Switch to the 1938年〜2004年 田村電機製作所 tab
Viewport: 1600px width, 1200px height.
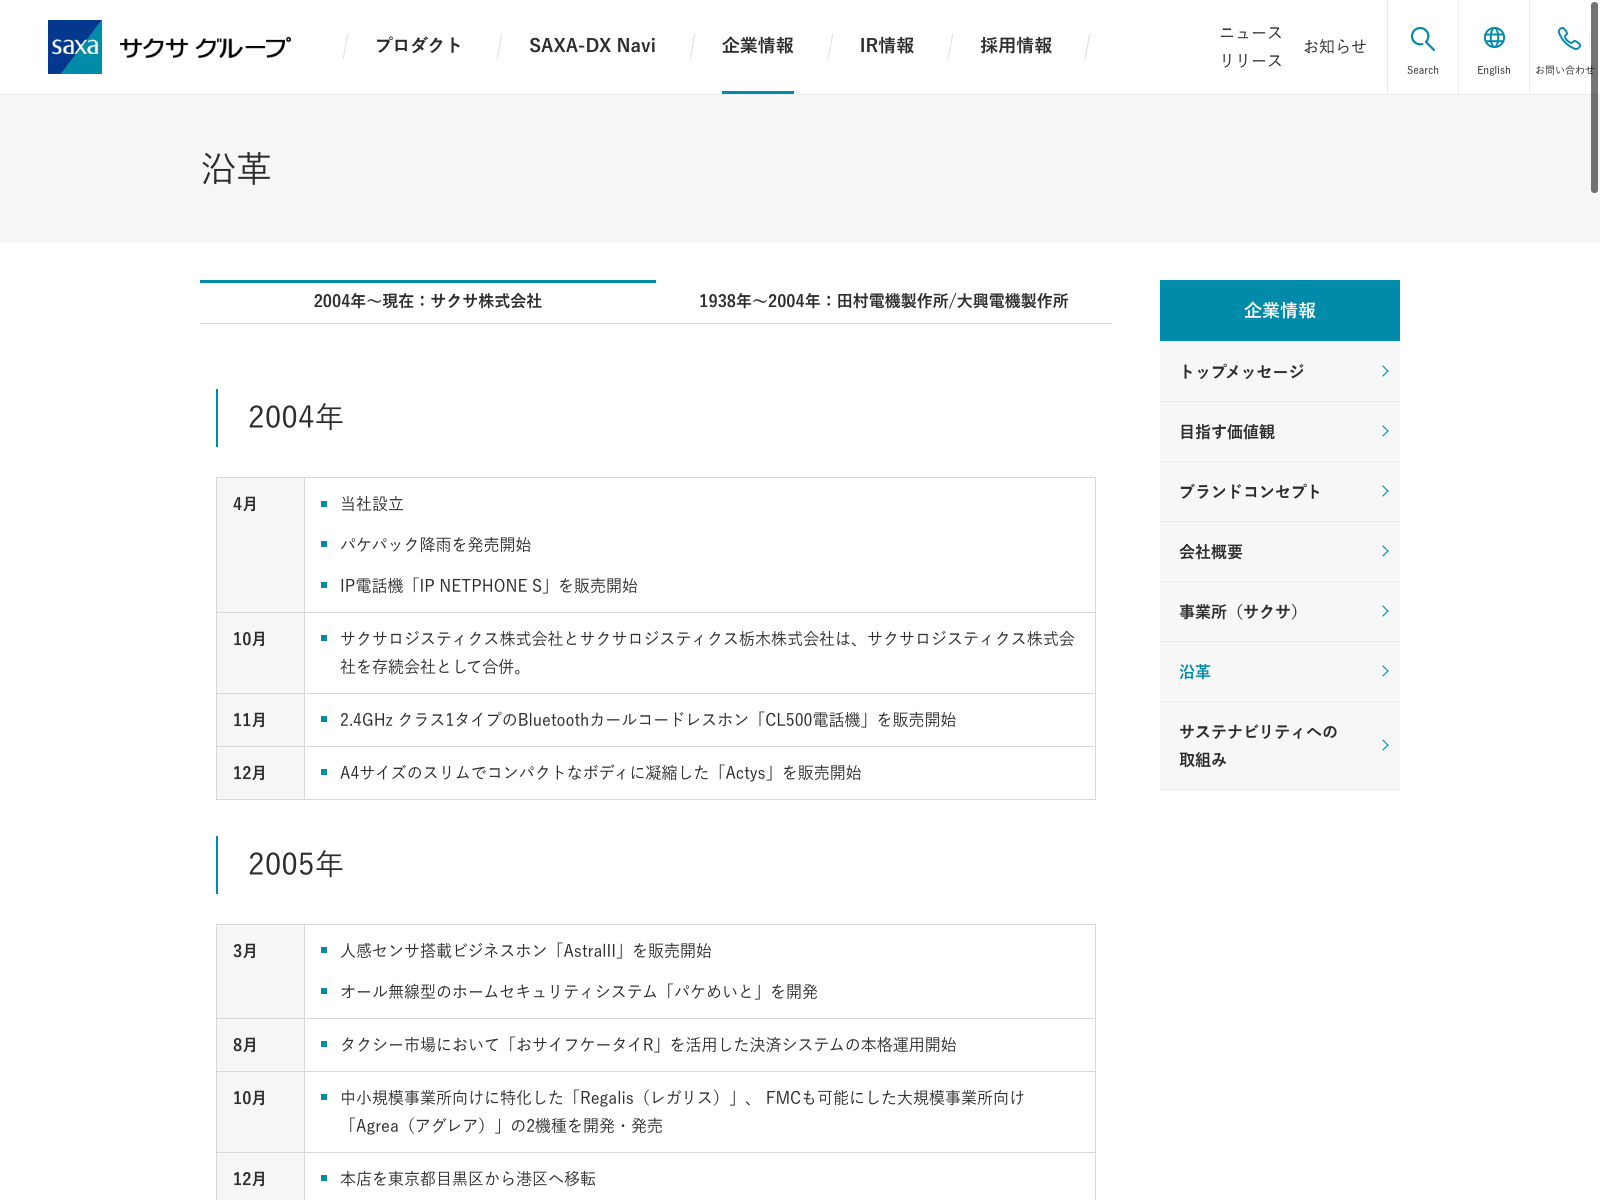(884, 302)
